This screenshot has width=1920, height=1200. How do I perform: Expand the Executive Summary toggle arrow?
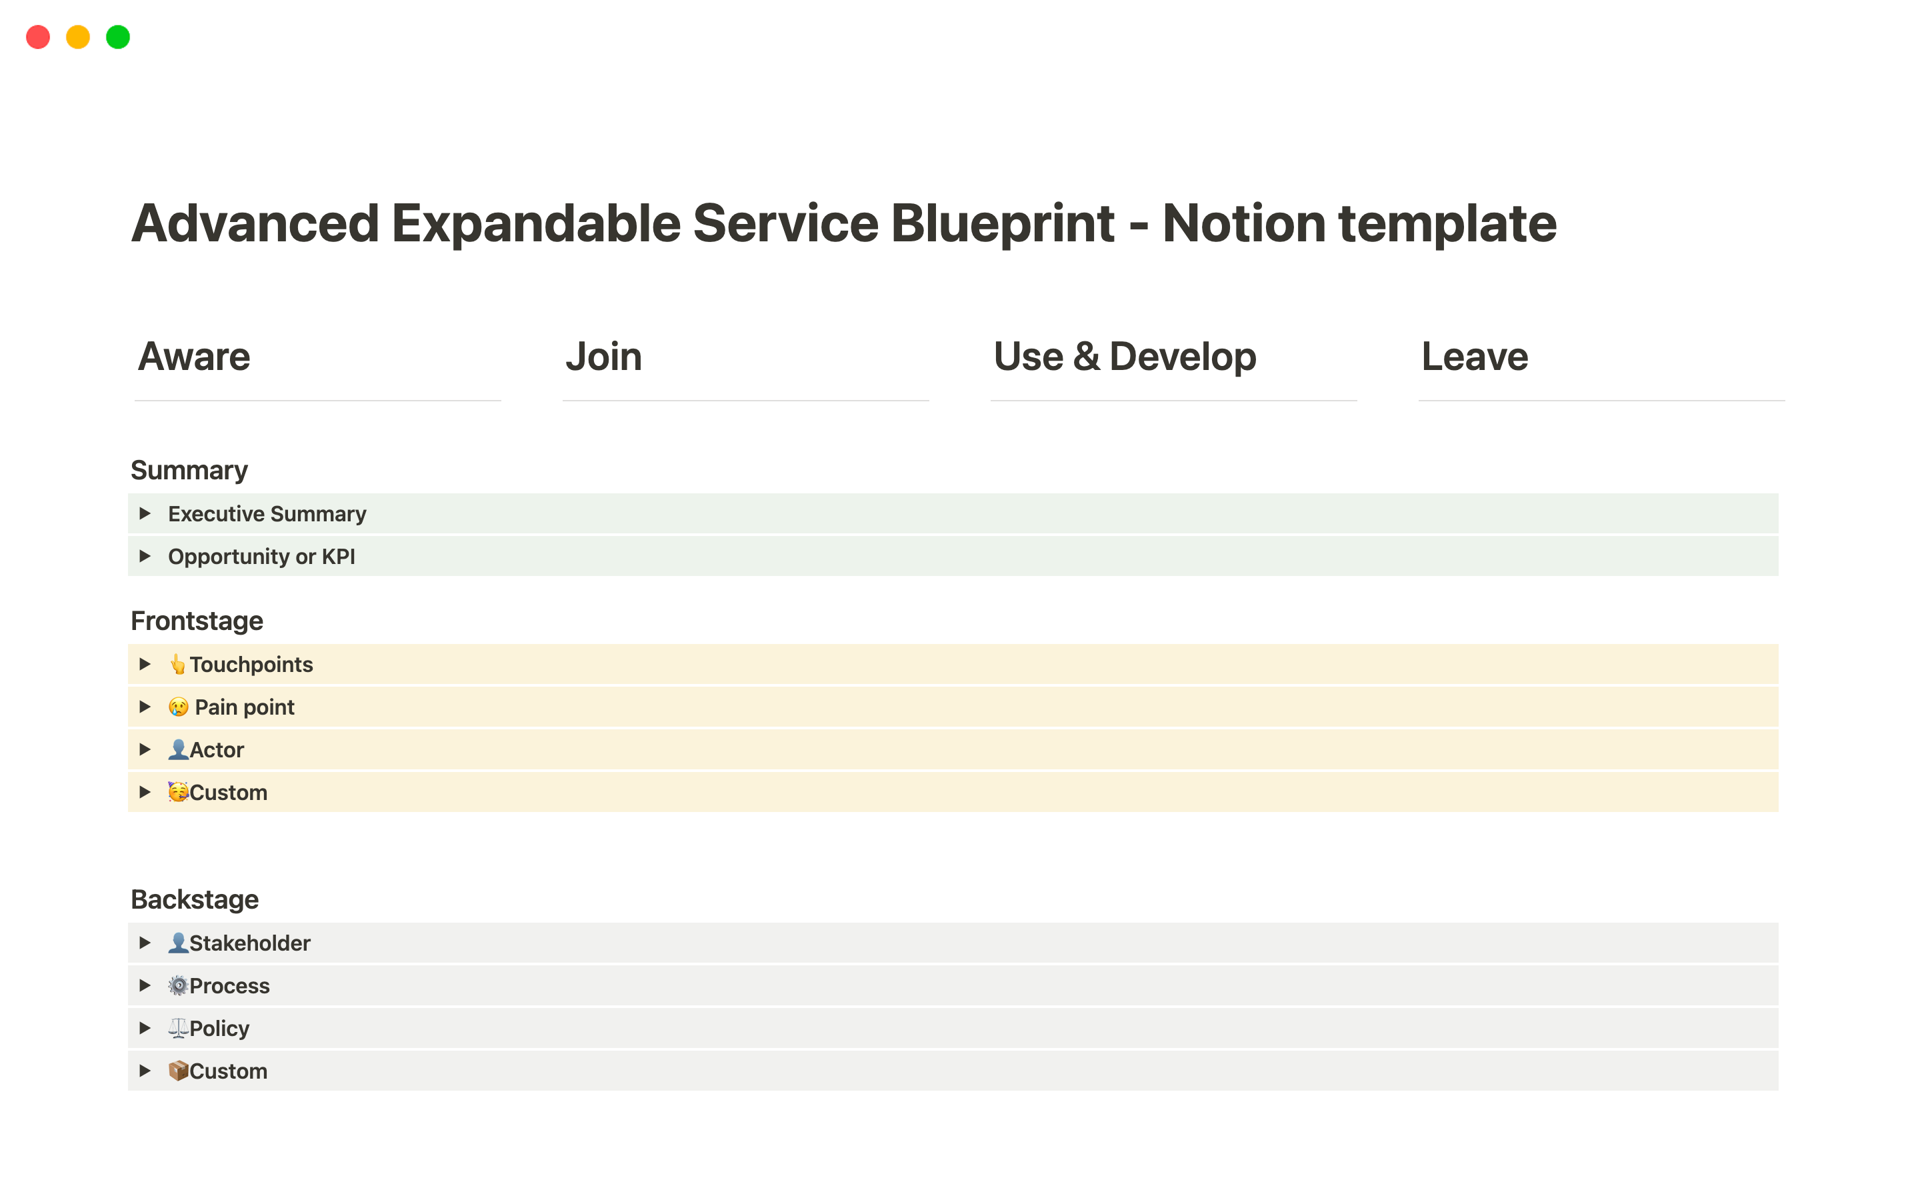click(x=145, y=514)
